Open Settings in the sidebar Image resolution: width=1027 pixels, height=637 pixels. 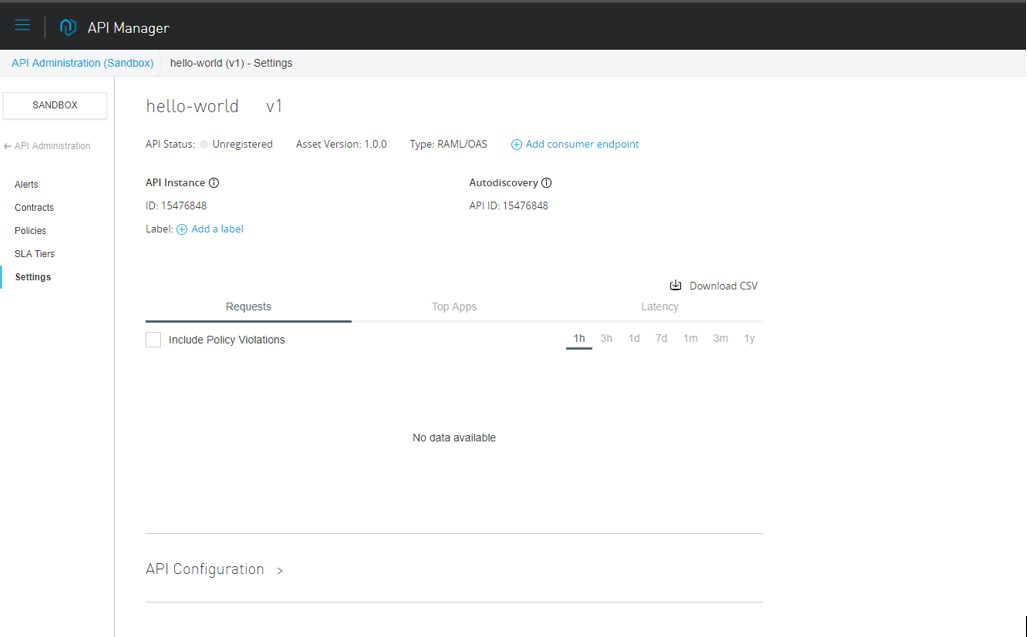coord(33,277)
